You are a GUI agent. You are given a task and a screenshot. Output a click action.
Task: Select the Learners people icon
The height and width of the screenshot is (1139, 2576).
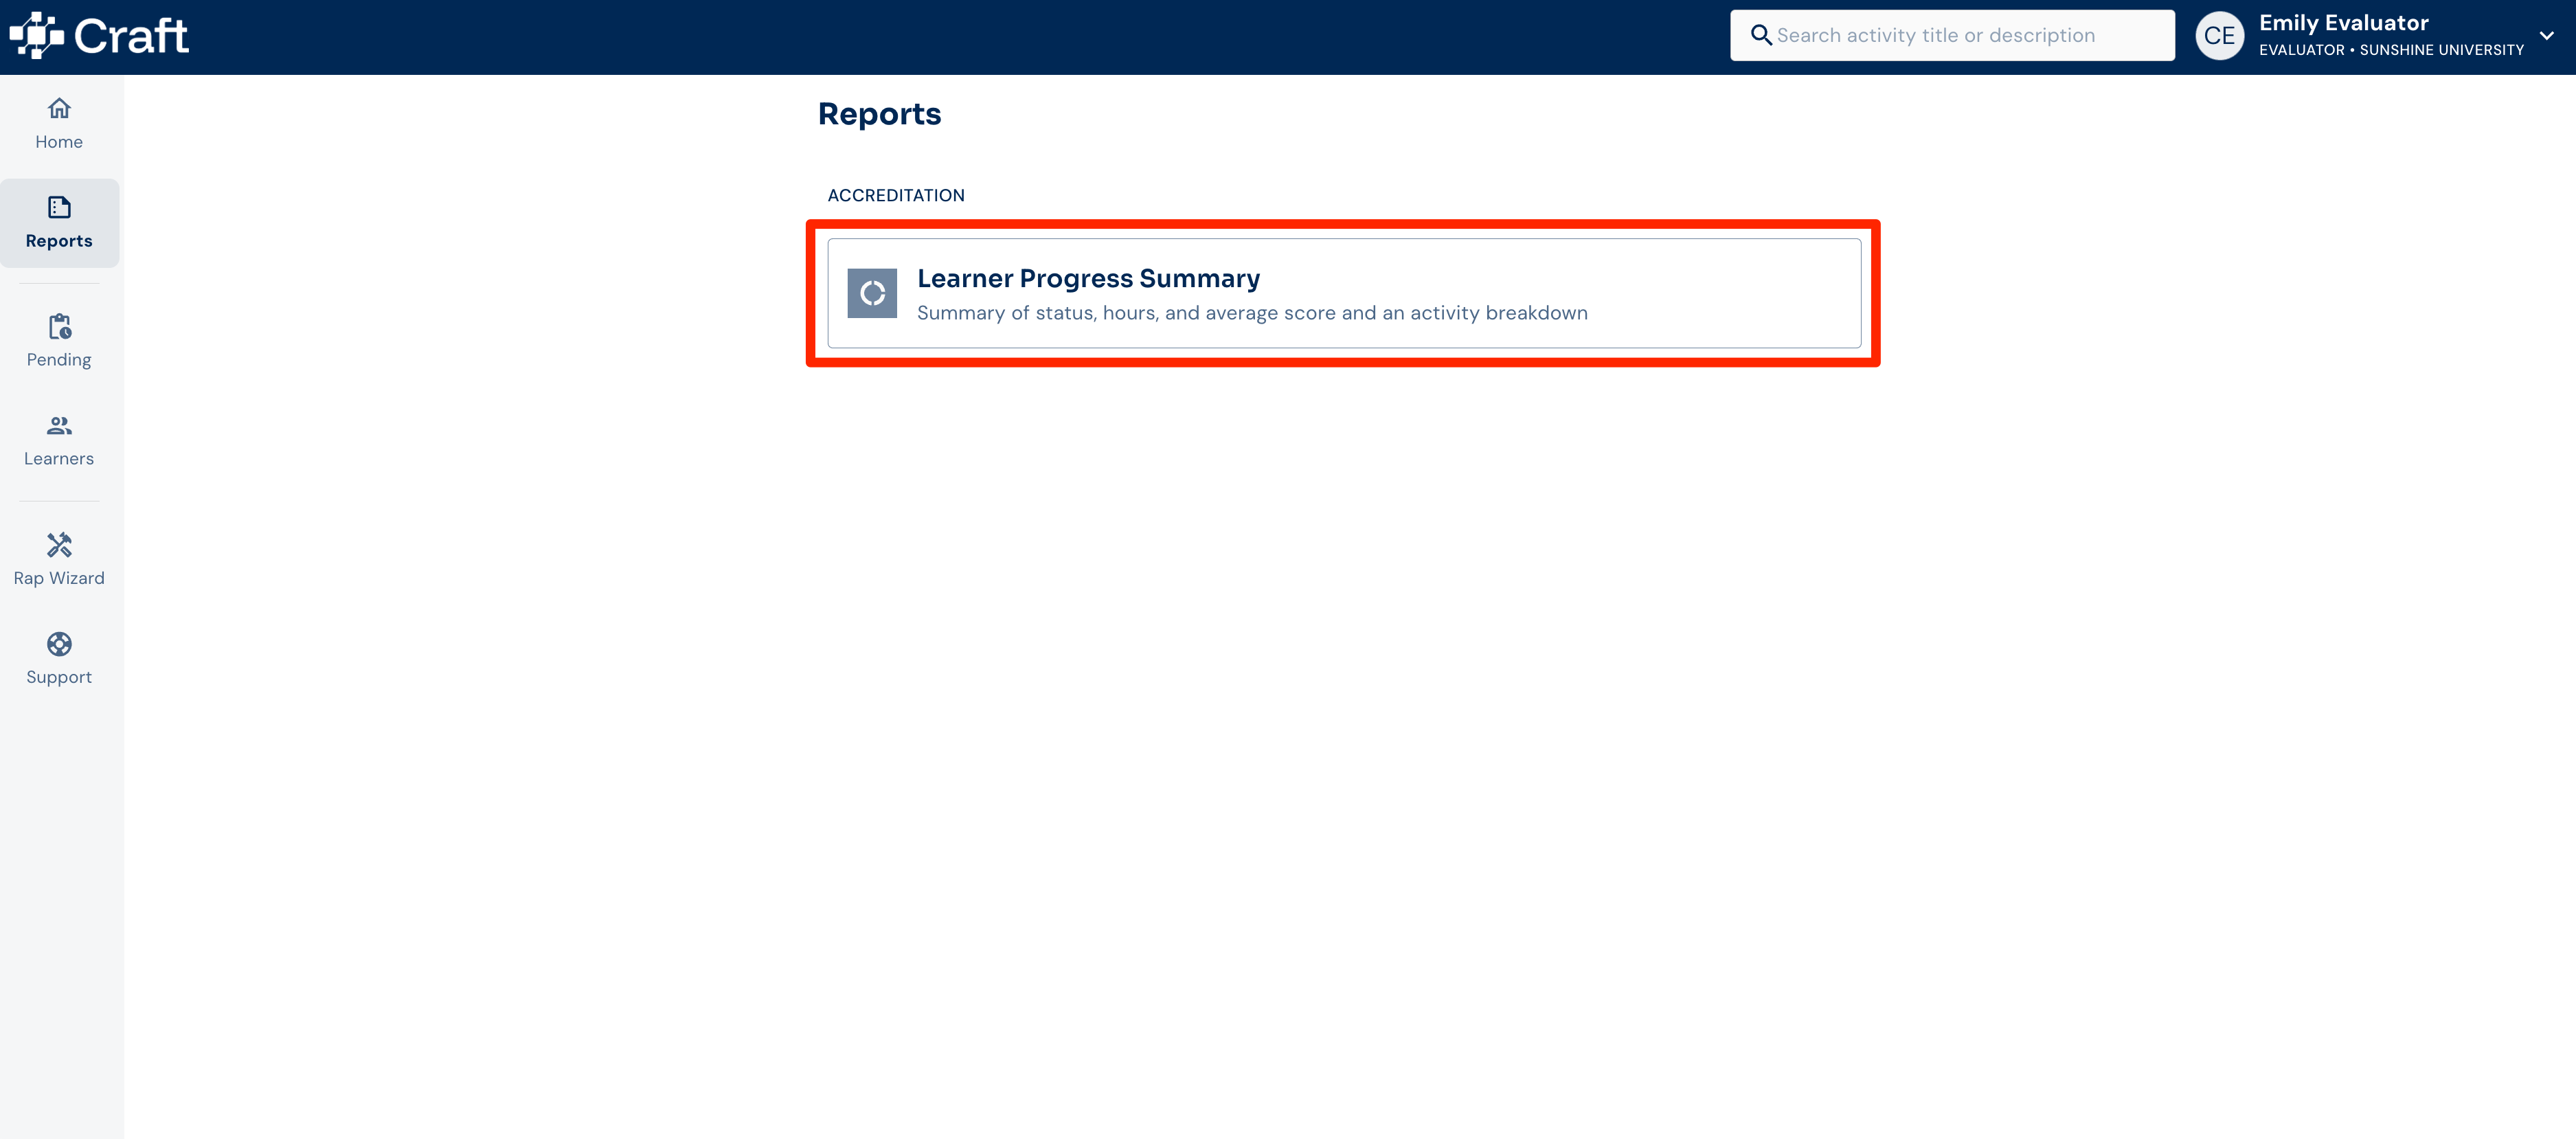pyautogui.click(x=58, y=425)
